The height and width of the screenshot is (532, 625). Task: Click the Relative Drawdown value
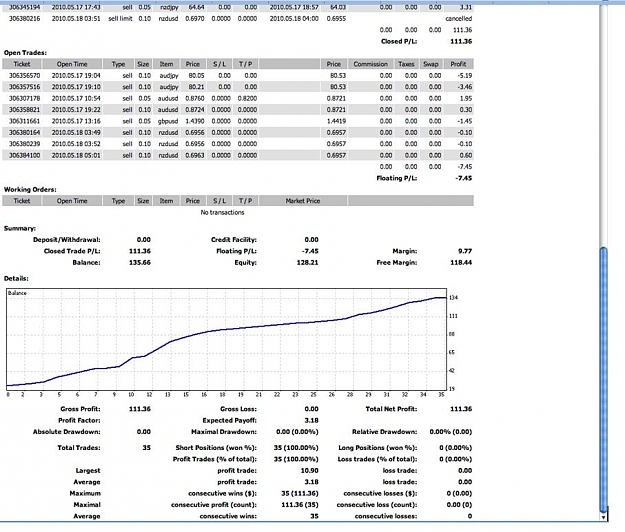[x=450, y=432]
